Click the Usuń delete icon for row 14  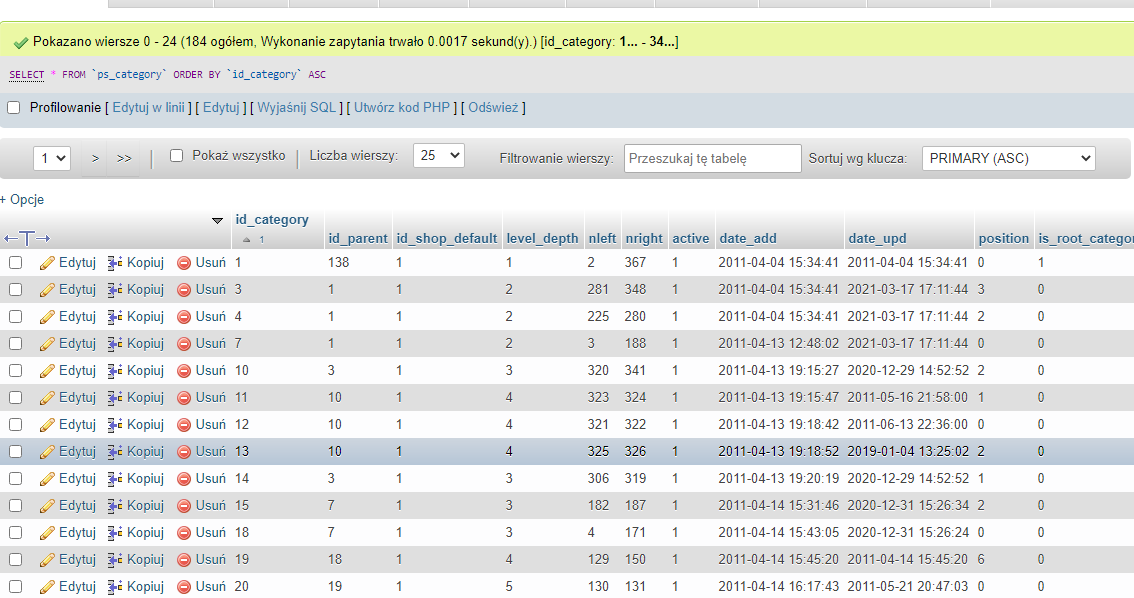point(184,479)
